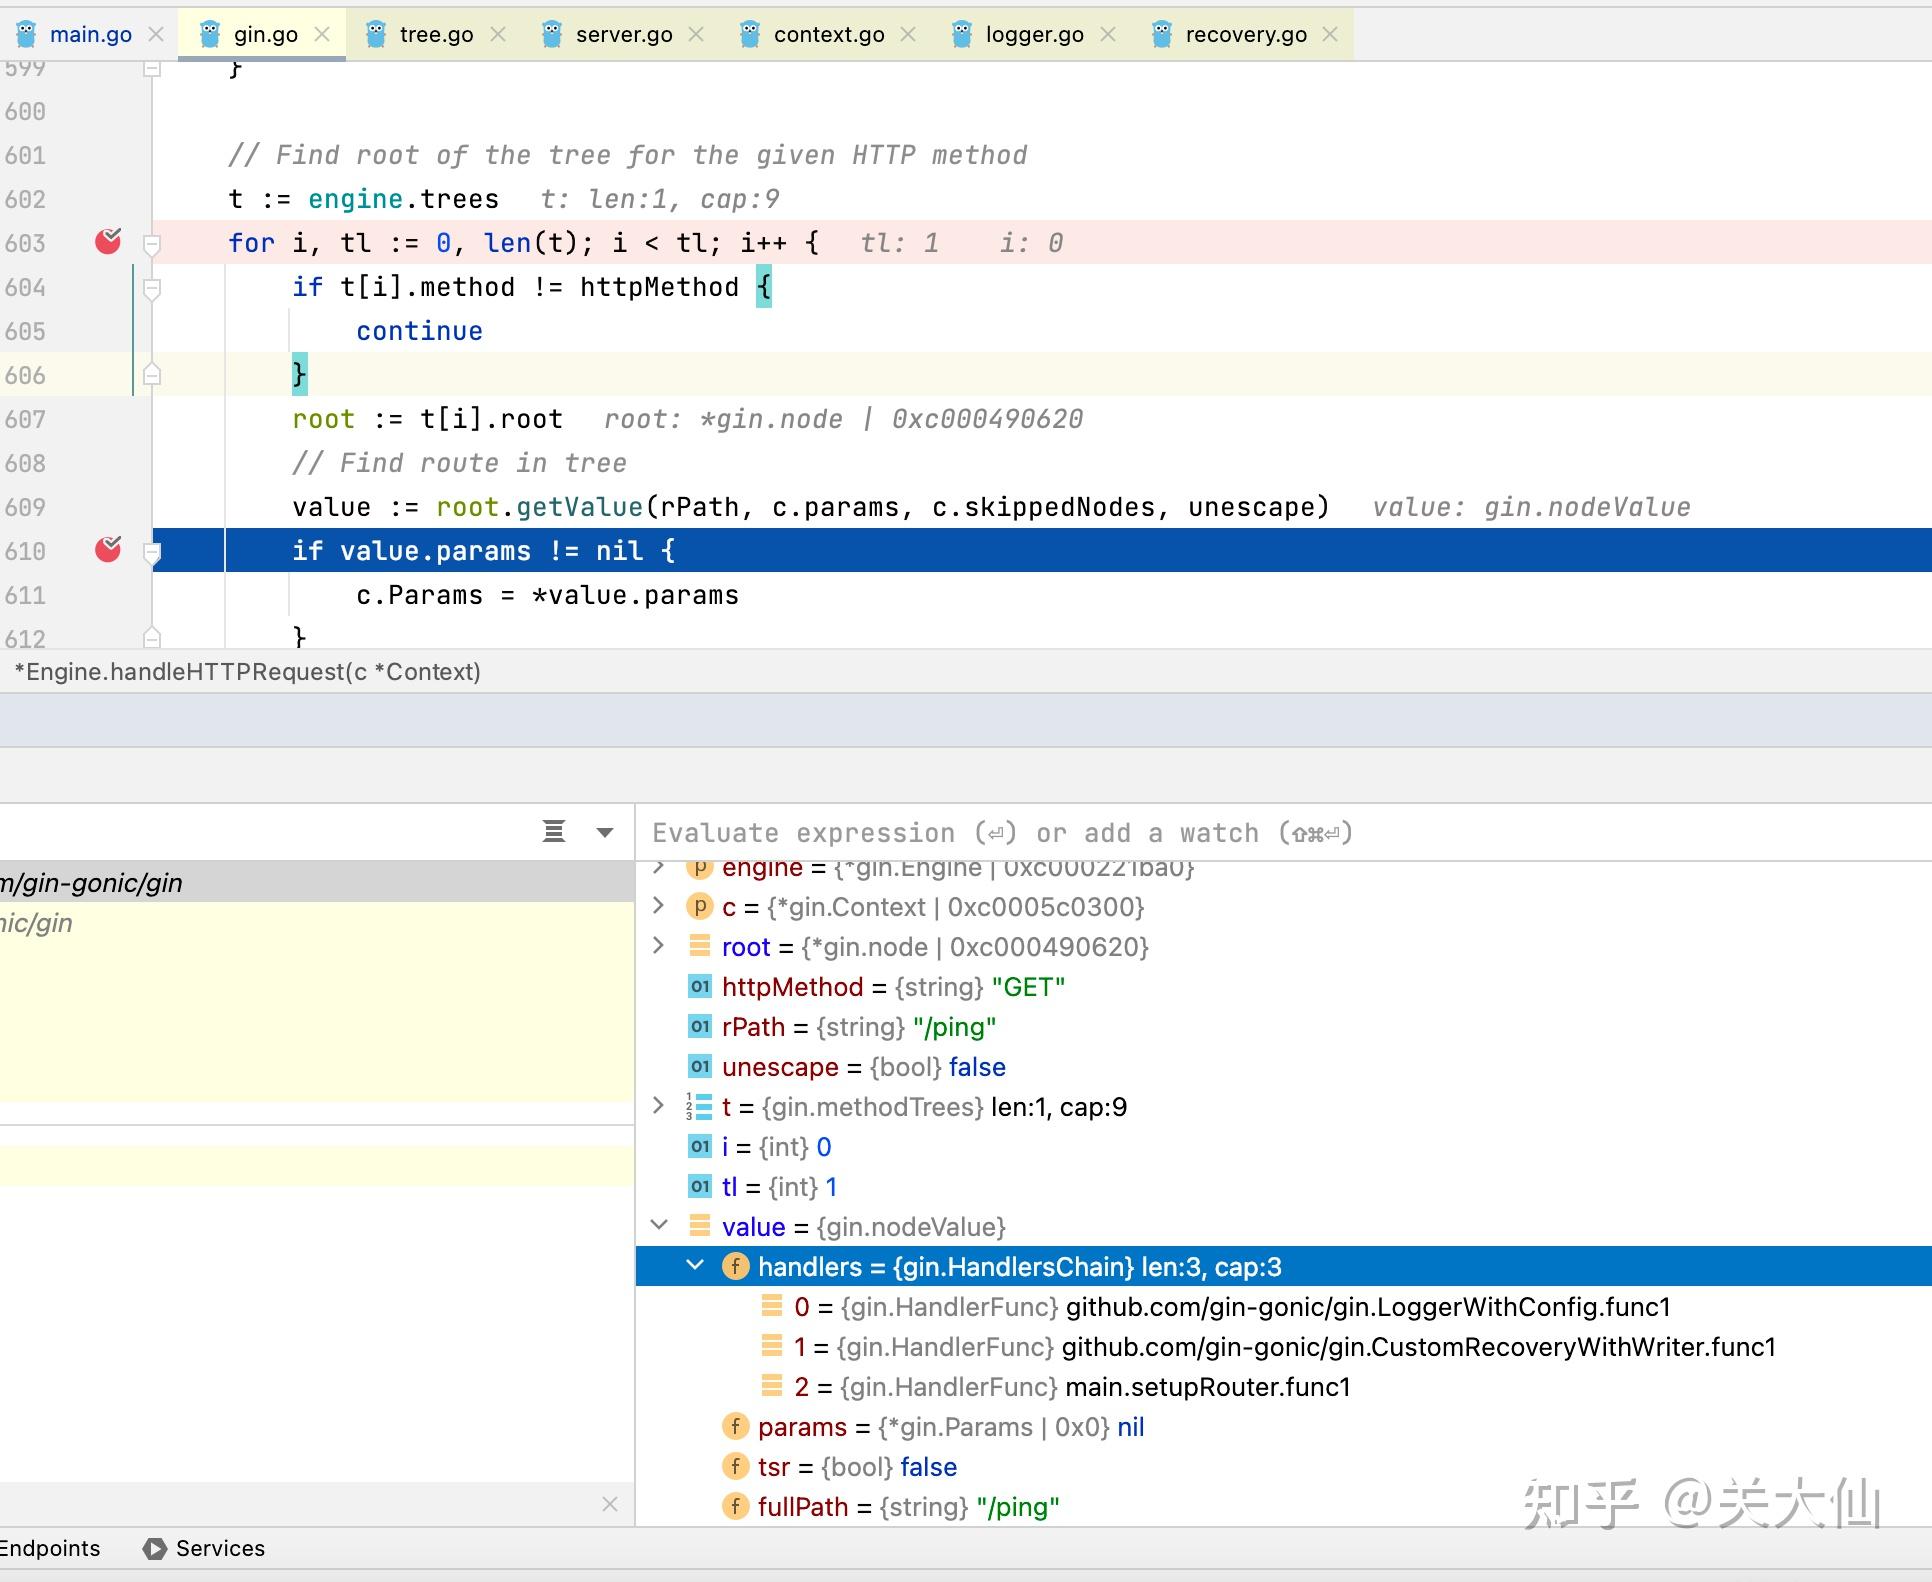Collapse the handlers HandlersChain node
Screen dimensions: 1932x1582
tap(695, 1266)
